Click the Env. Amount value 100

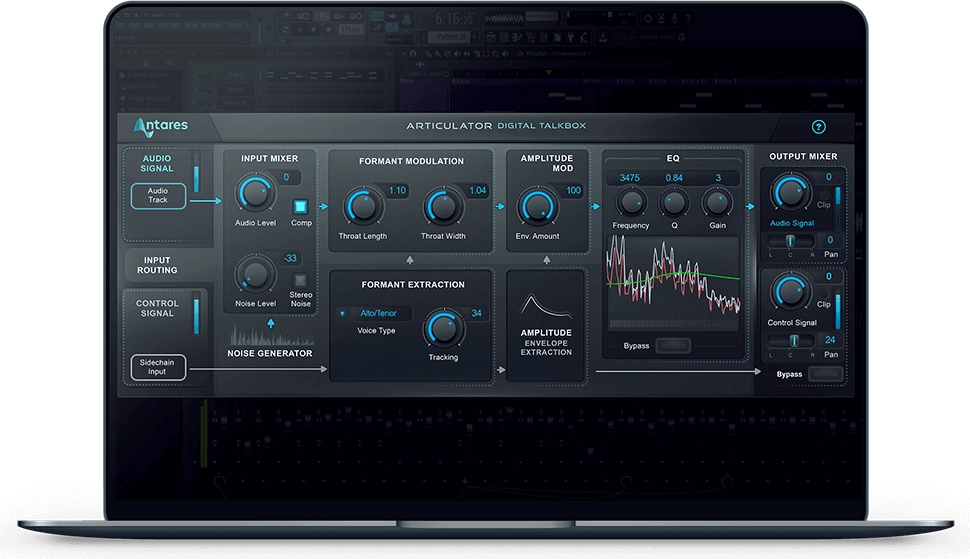(573, 190)
